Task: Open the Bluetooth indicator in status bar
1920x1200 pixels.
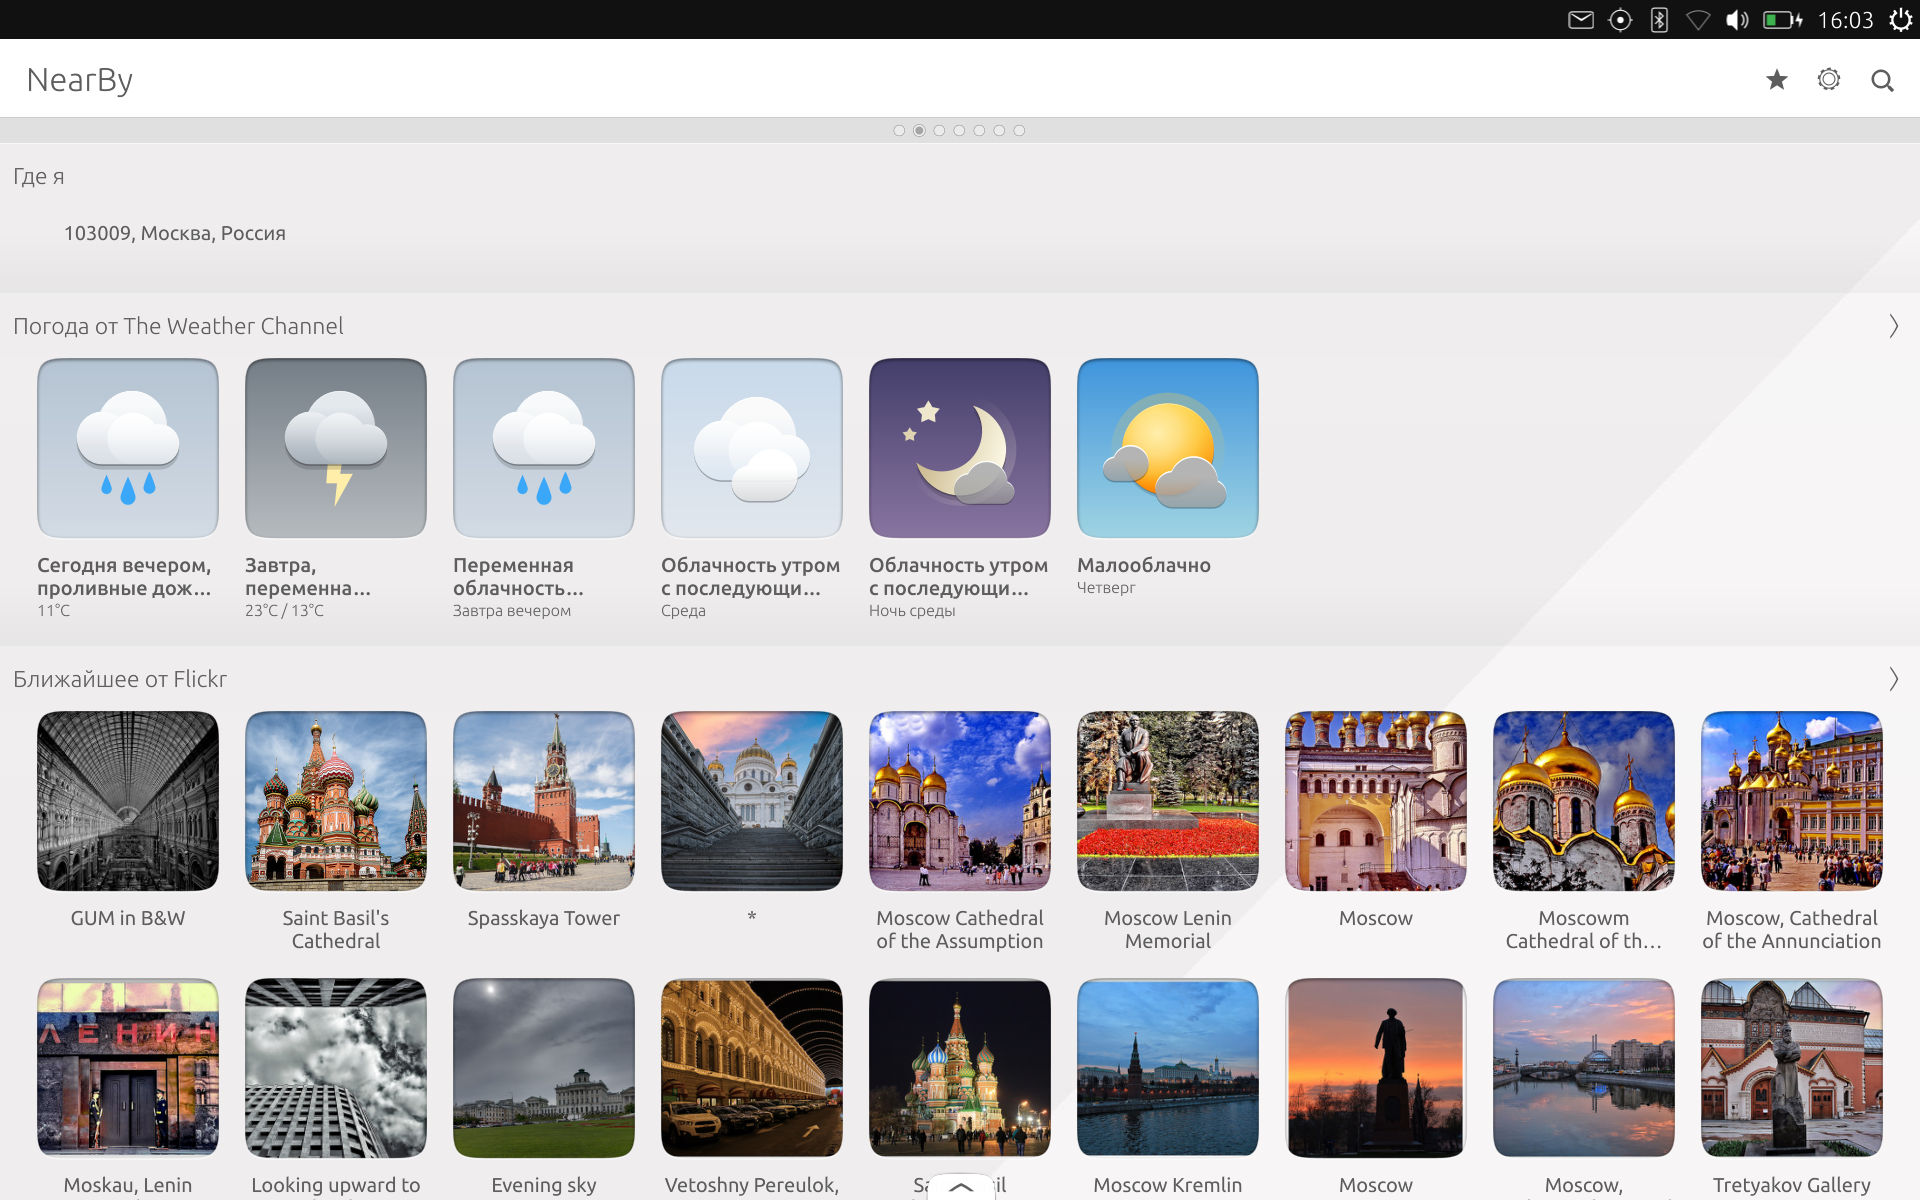Action: click(x=1659, y=20)
